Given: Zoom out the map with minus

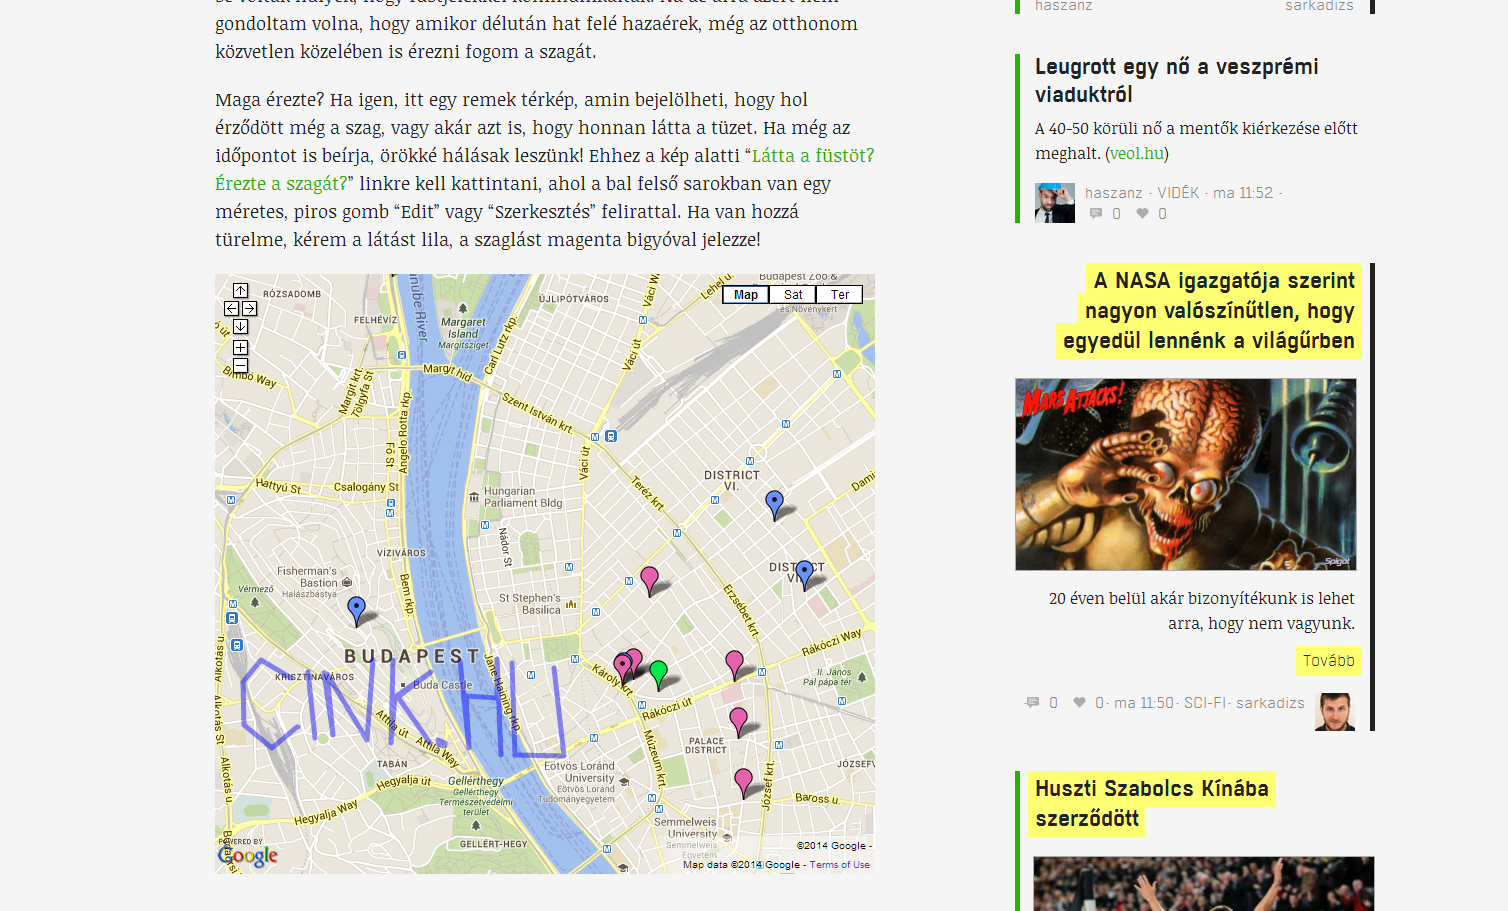Looking at the screenshot, I should click(x=240, y=366).
